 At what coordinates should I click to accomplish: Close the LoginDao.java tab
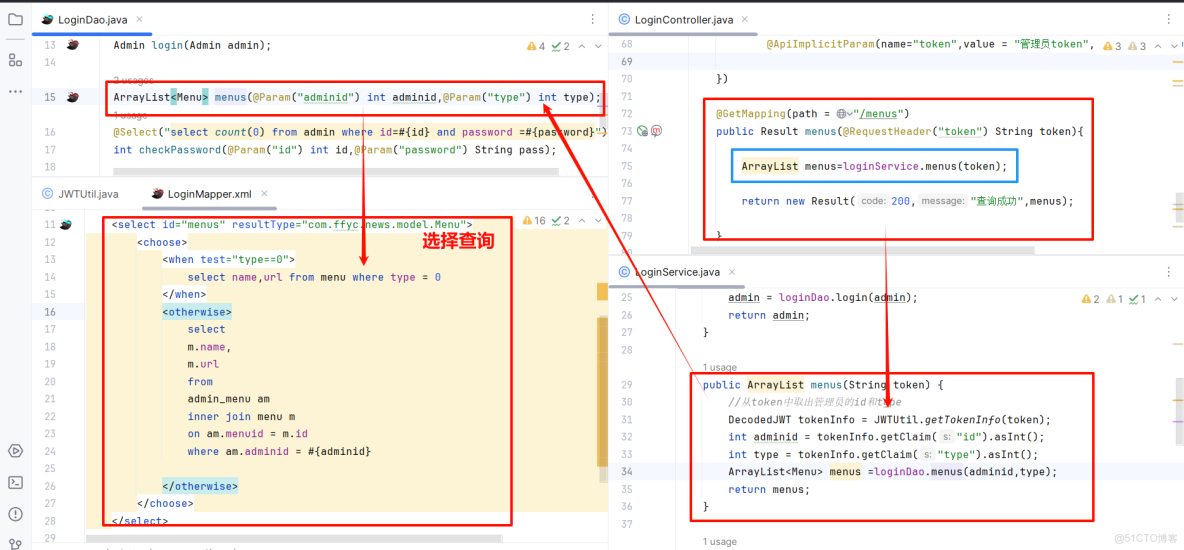pyautogui.click(x=140, y=20)
